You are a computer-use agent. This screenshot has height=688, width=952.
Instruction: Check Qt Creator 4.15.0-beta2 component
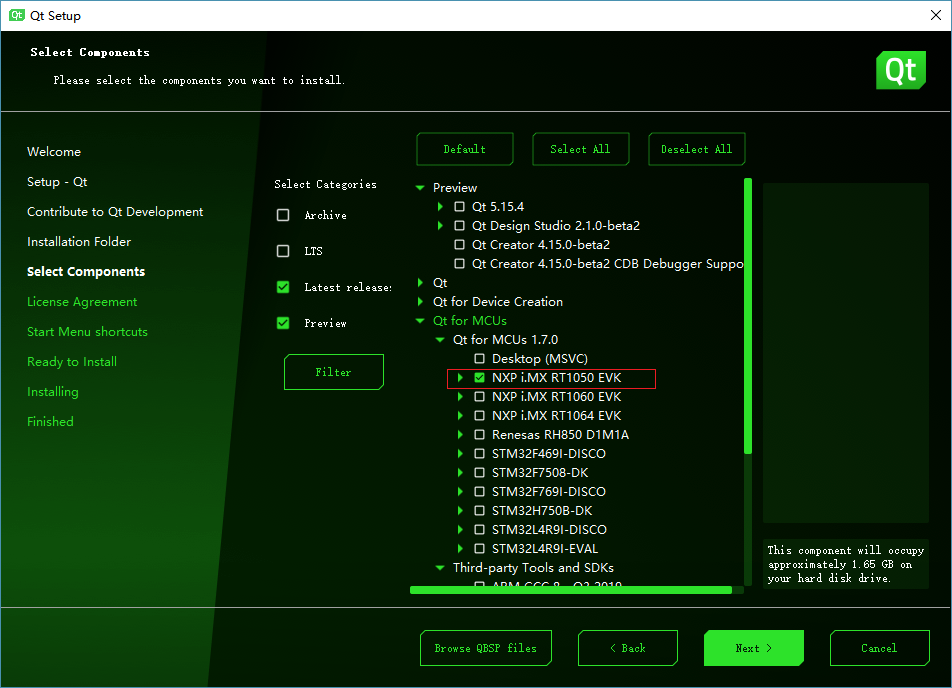pyautogui.click(x=460, y=245)
